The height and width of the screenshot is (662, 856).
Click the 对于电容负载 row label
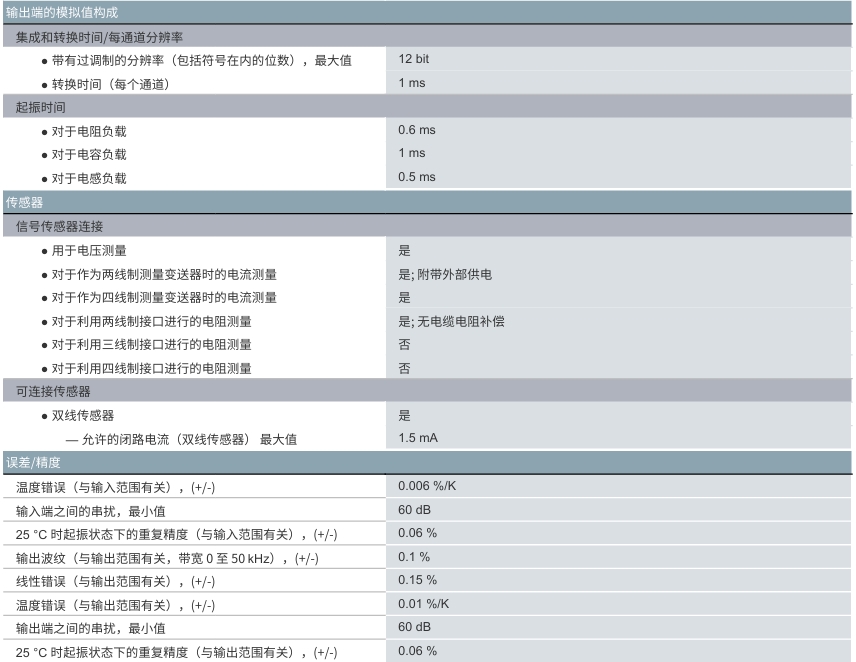coord(89,154)
